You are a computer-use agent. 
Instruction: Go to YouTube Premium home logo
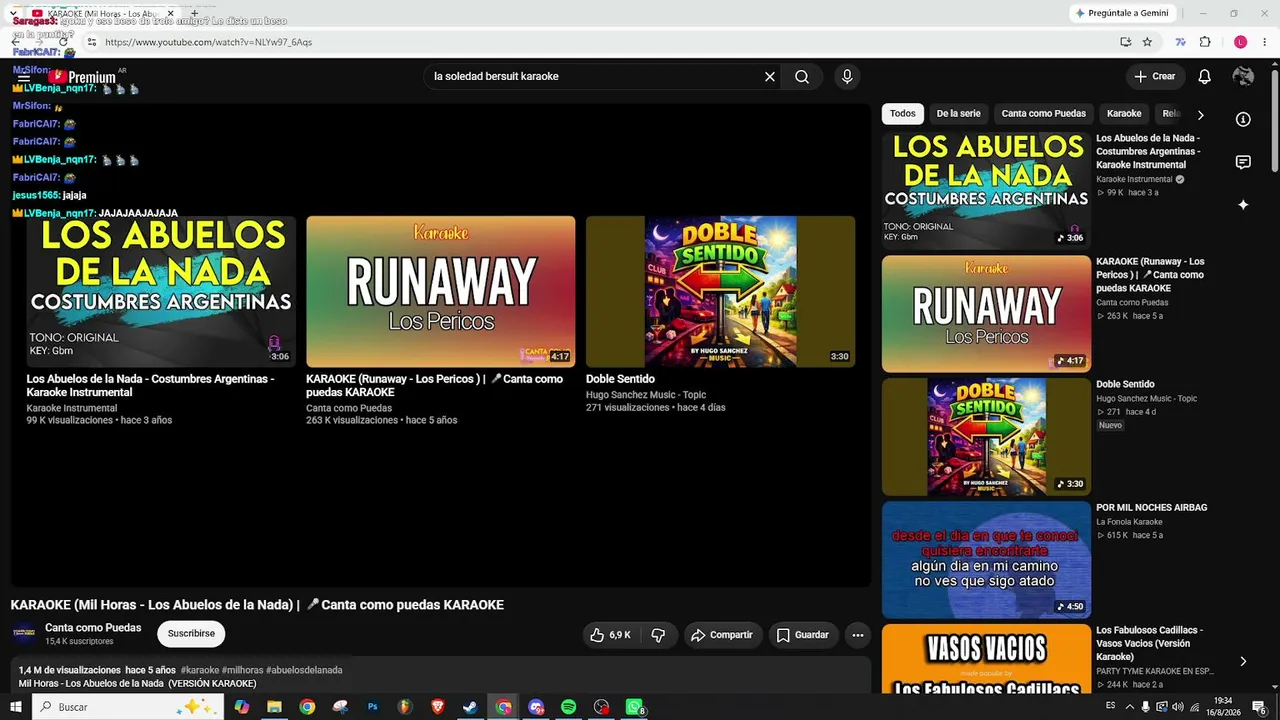(85, 77)
